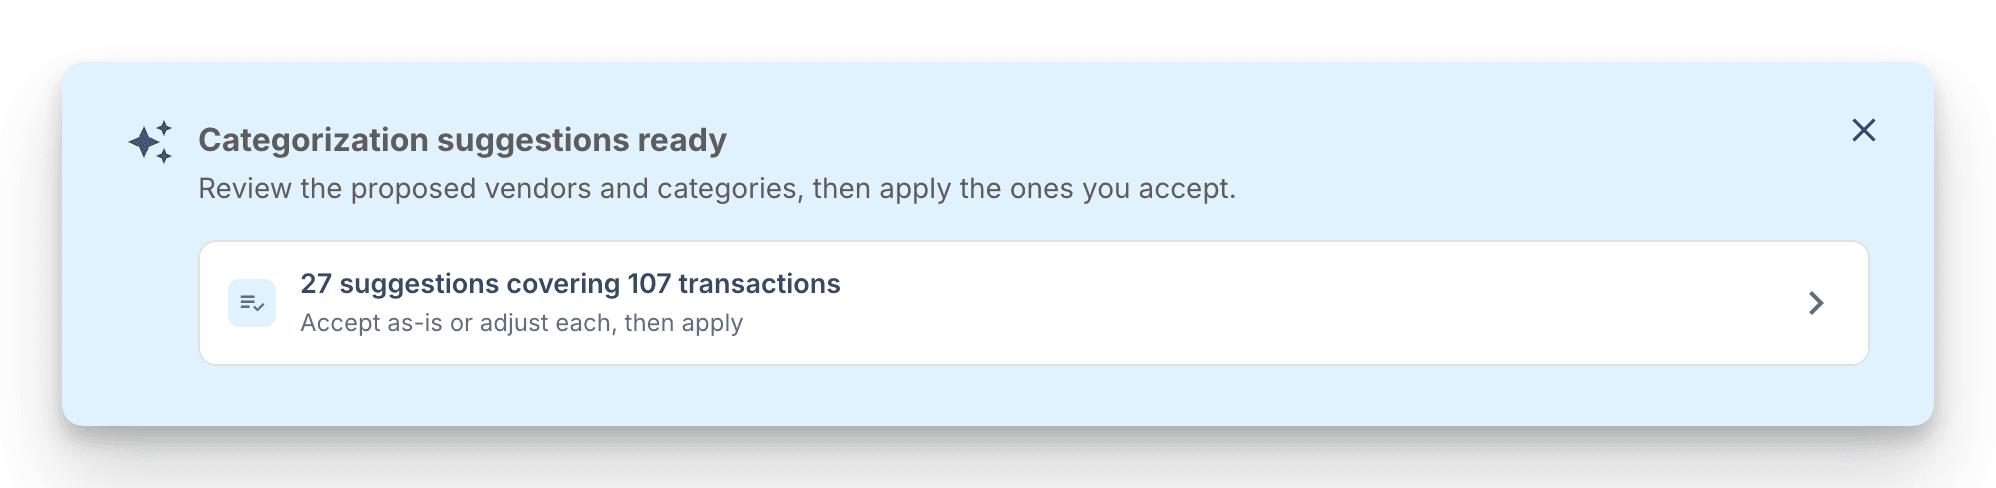Click the arrow chevron in the card
The width and height of the screenshot is (1996, 488).
coord(1816,303)
